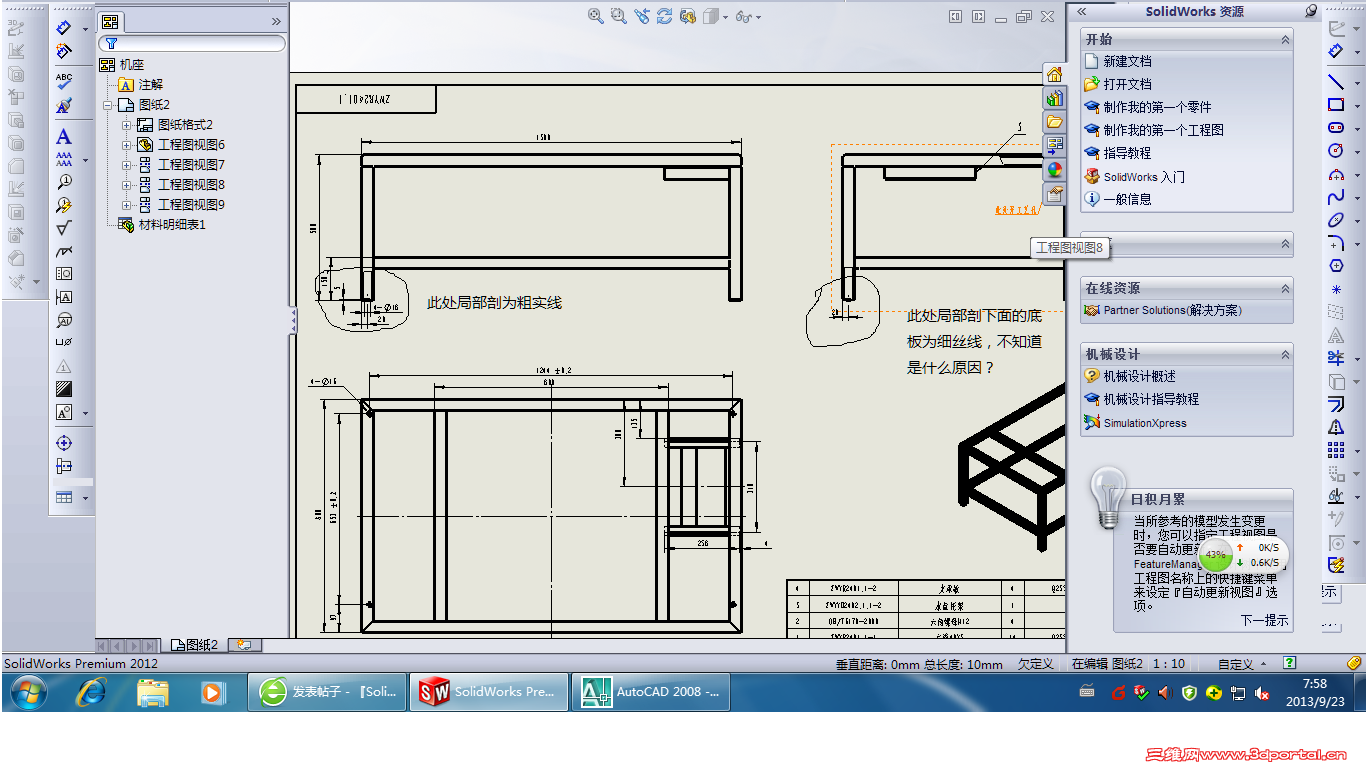Open the Custom Properties tab in task pane
The width and height of the screenshot is (1366, 768).
(1054, 194)
